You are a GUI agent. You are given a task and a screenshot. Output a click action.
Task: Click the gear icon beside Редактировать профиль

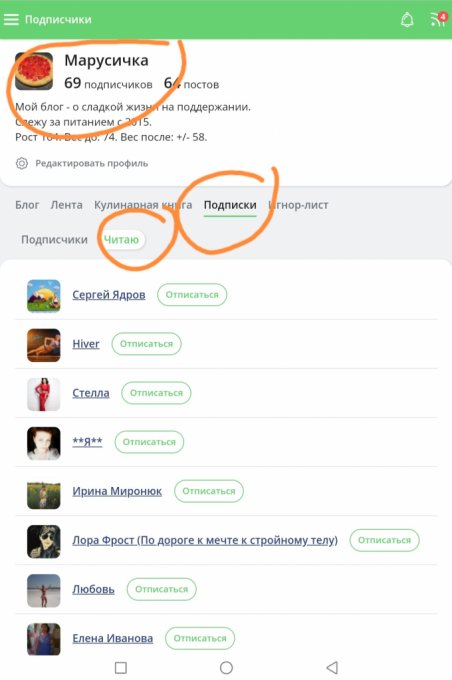[22, 163]
